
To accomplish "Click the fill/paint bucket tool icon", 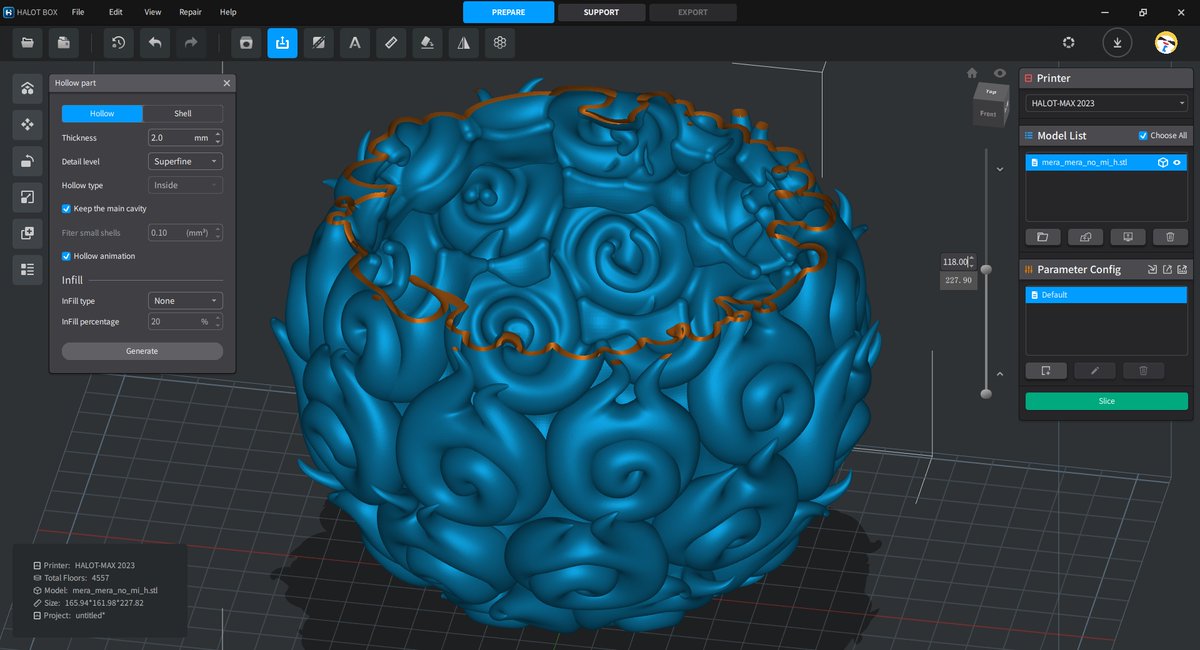I will (427, 43).
